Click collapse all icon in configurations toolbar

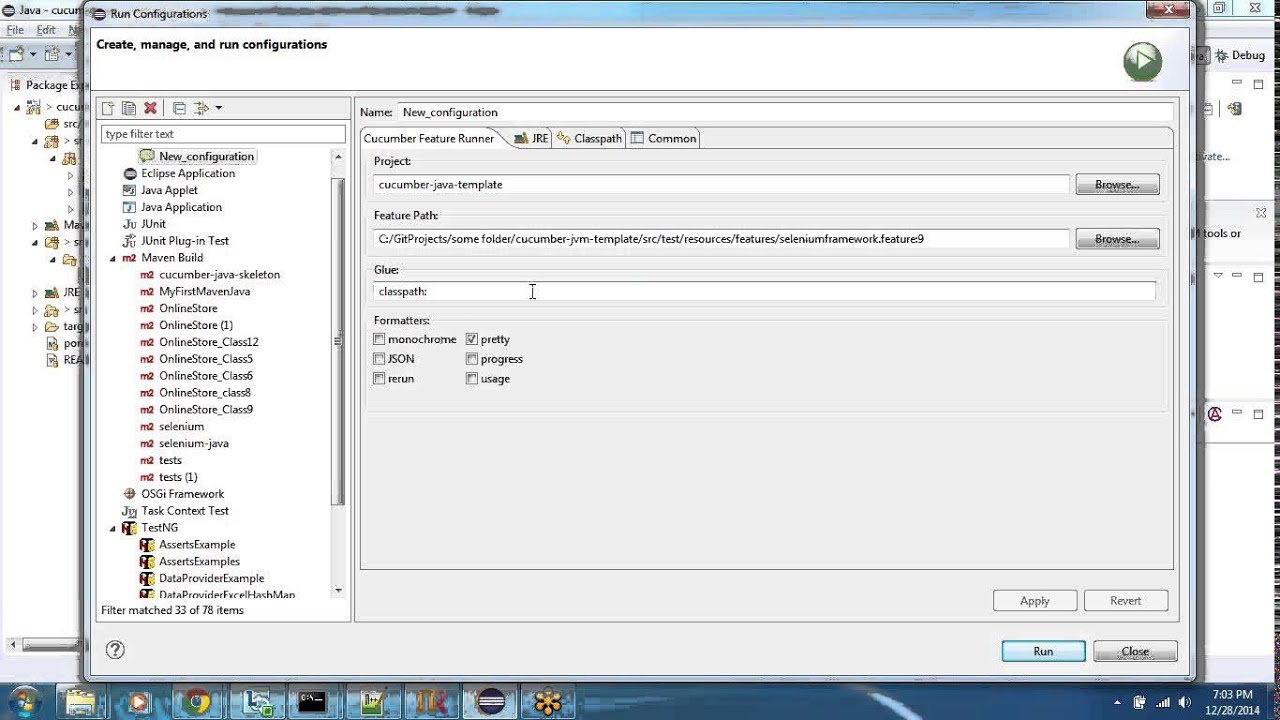click(179, 108)
